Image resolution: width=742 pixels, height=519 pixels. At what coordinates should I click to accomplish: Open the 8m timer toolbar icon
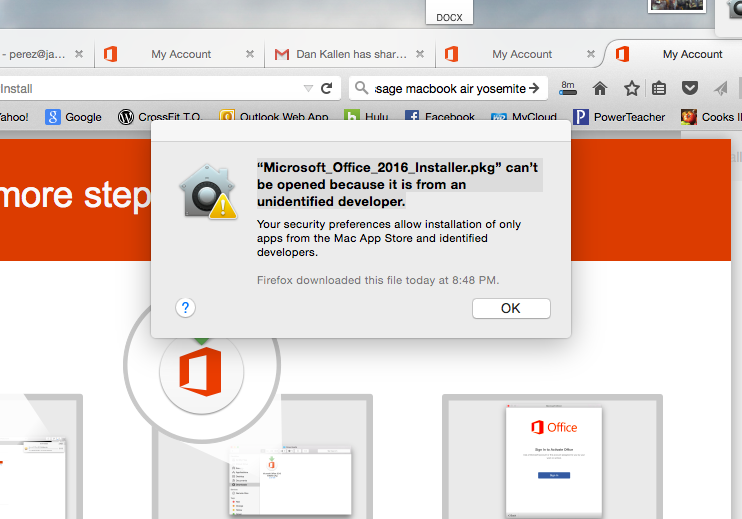567,88
